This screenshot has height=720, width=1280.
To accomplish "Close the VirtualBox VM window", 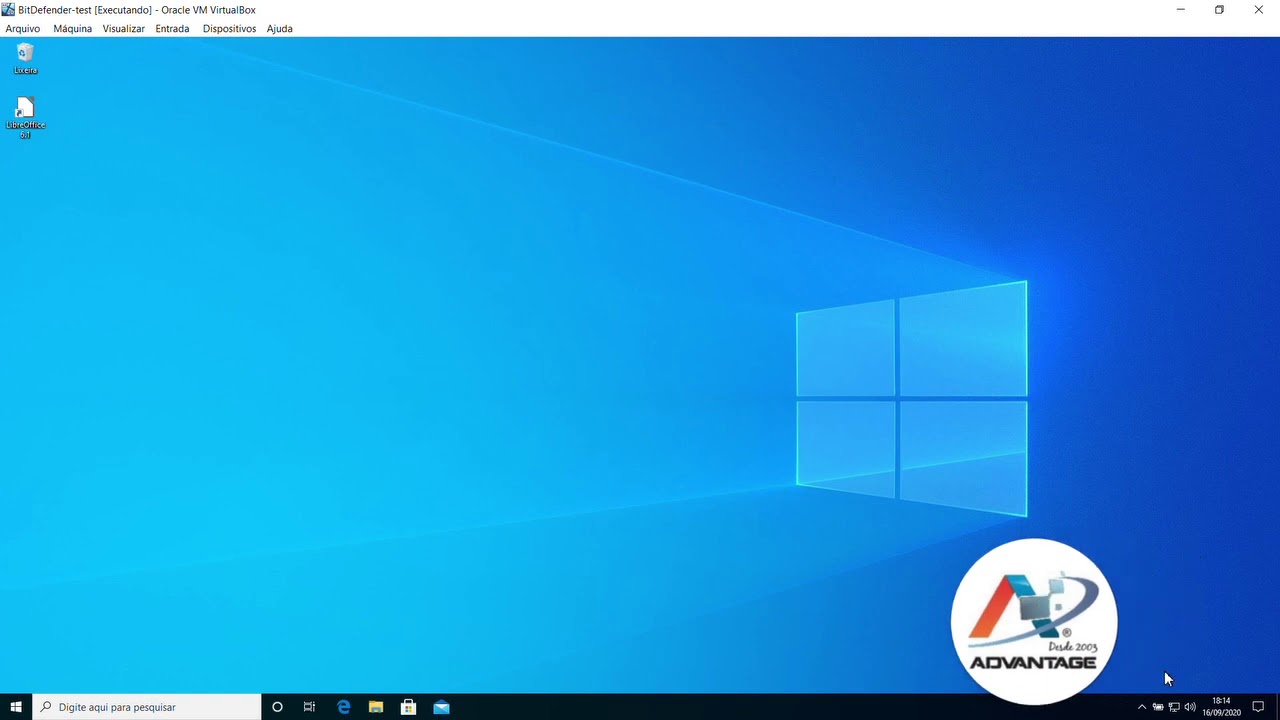I will point(1259,9).
